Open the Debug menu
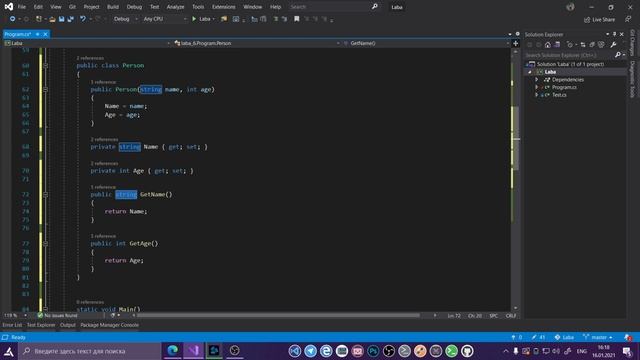Viewport: 640px width, 360px height. point(134,7)
